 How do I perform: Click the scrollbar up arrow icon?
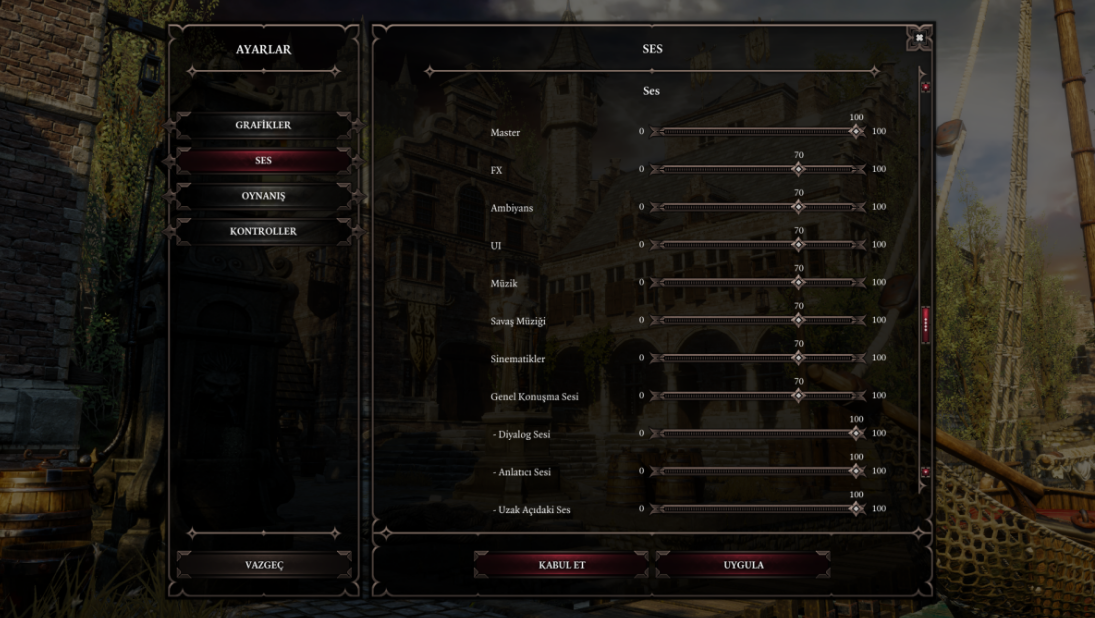(x=925, y=87)
